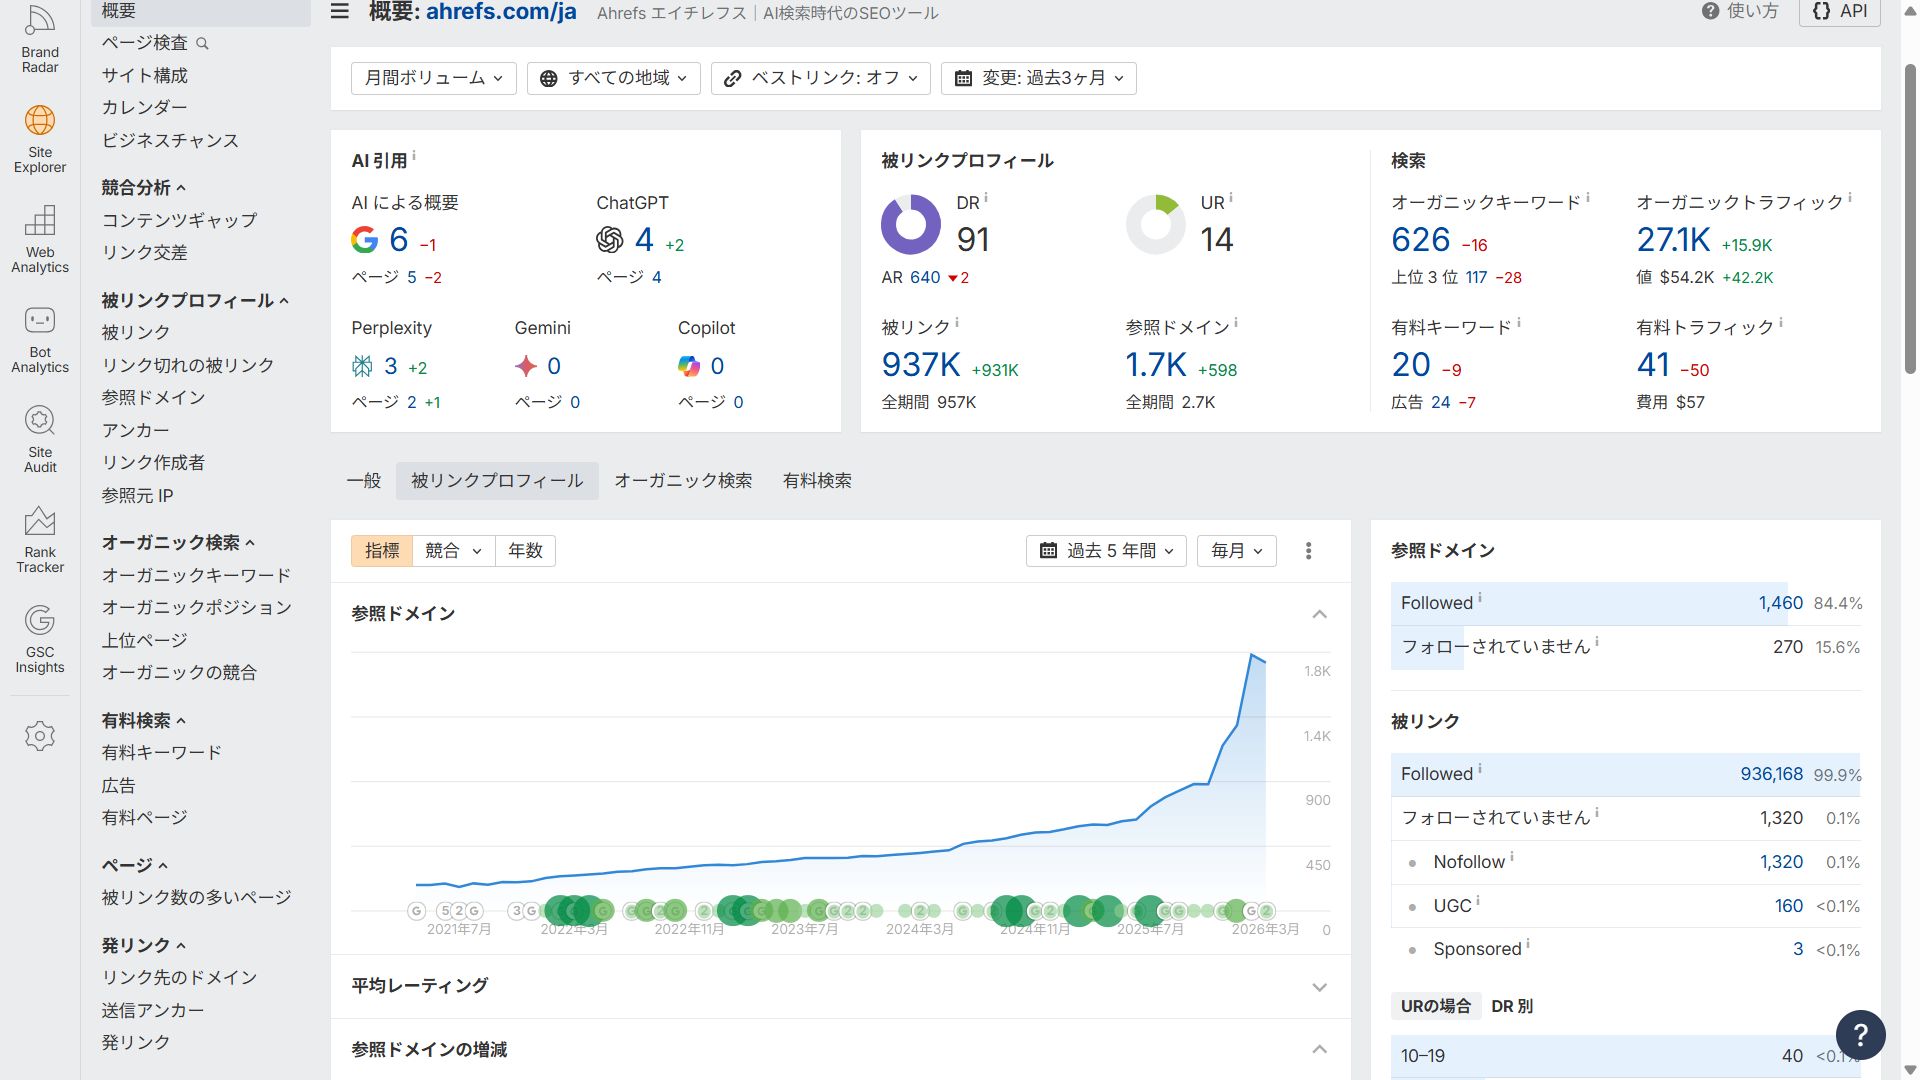Open Site Explorer from the left sidebar

(39, 135)
